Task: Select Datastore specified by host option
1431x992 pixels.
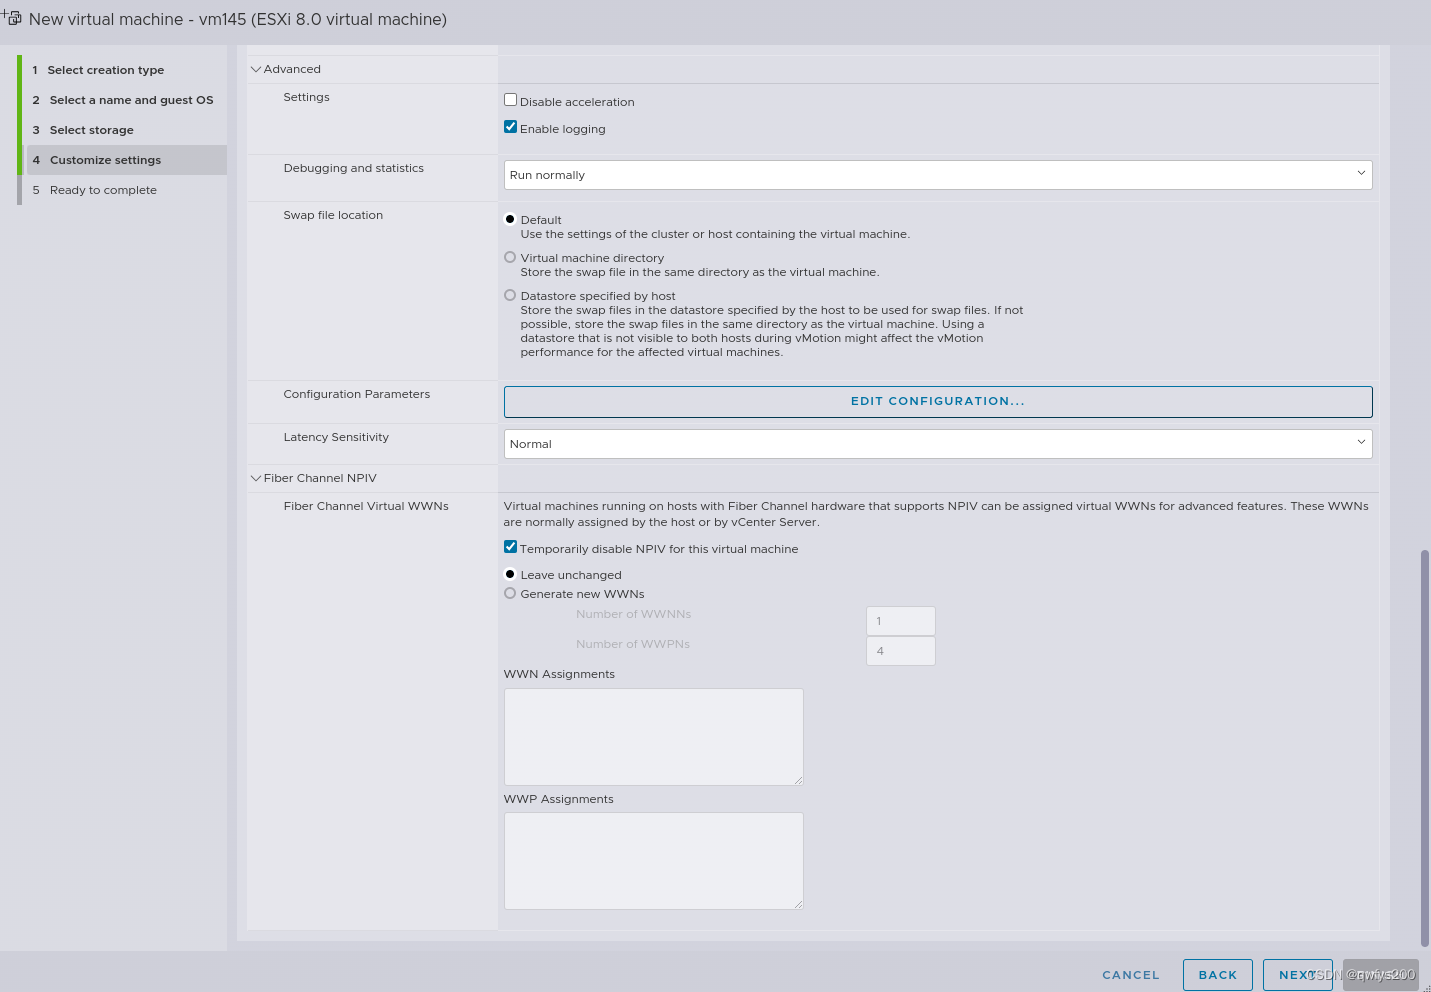Action: (510, 295)
